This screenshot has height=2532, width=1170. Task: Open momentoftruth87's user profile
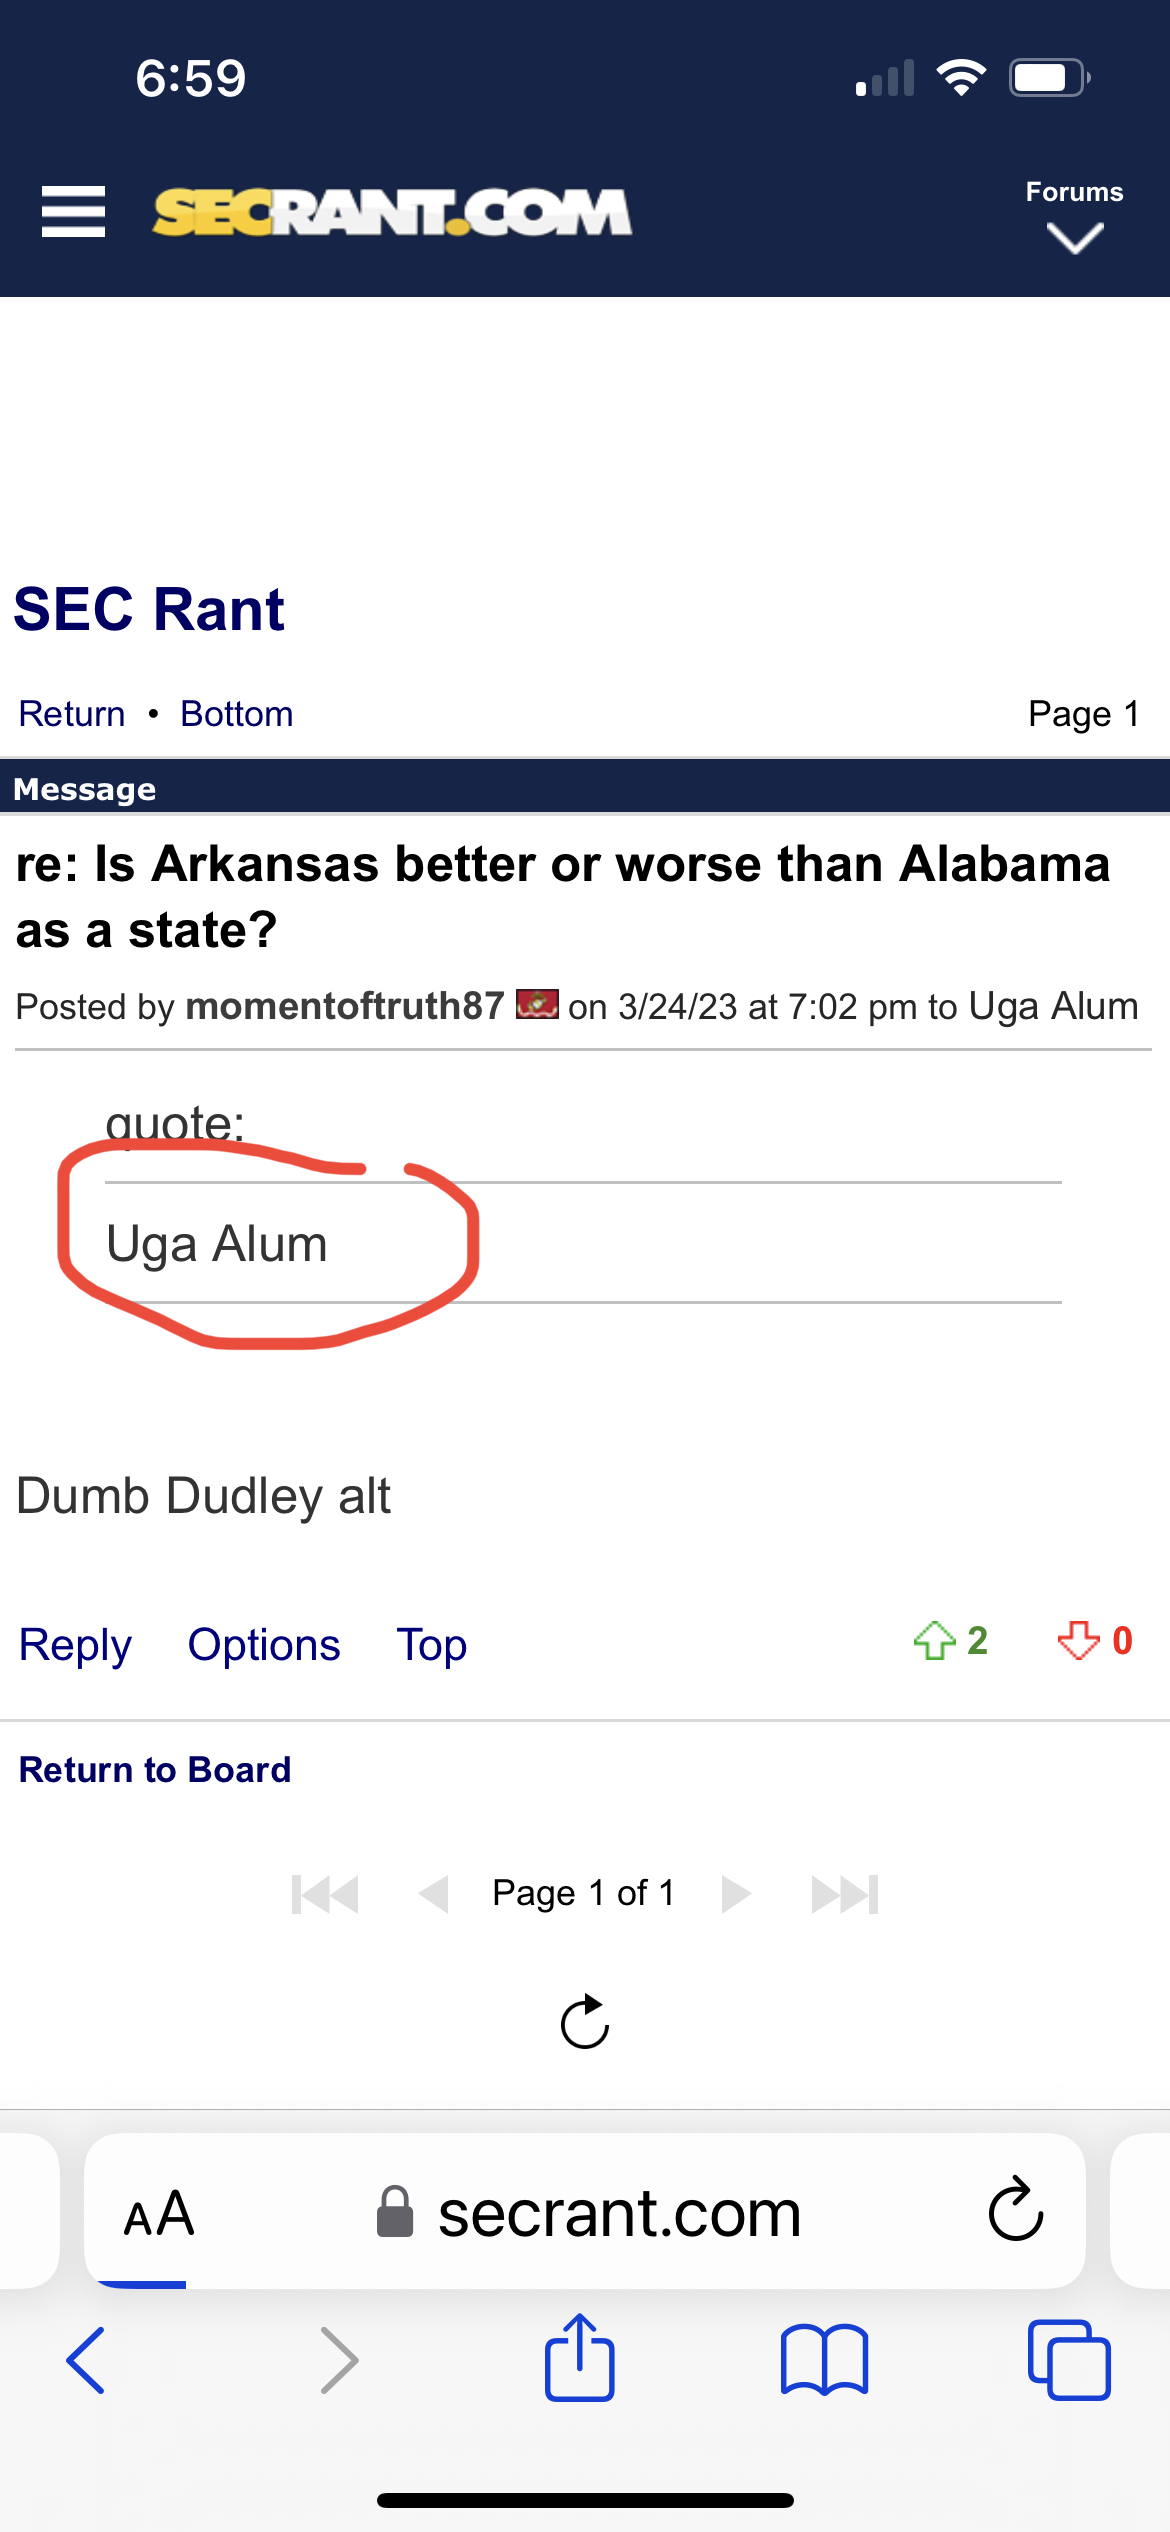pos(345,1006)
